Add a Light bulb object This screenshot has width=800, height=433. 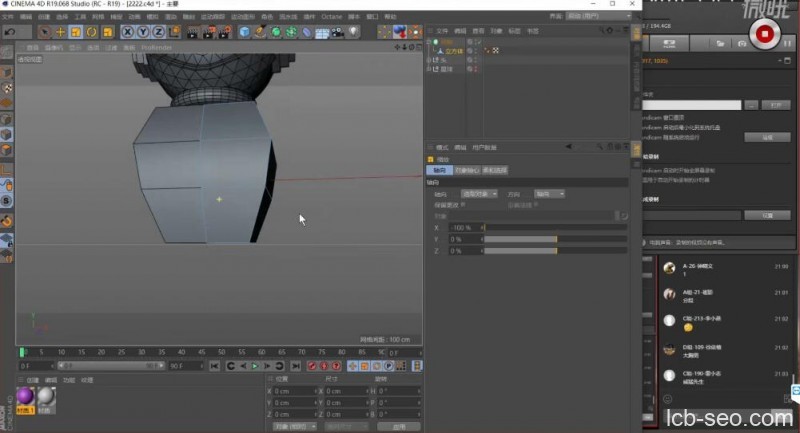click(353, 32)
